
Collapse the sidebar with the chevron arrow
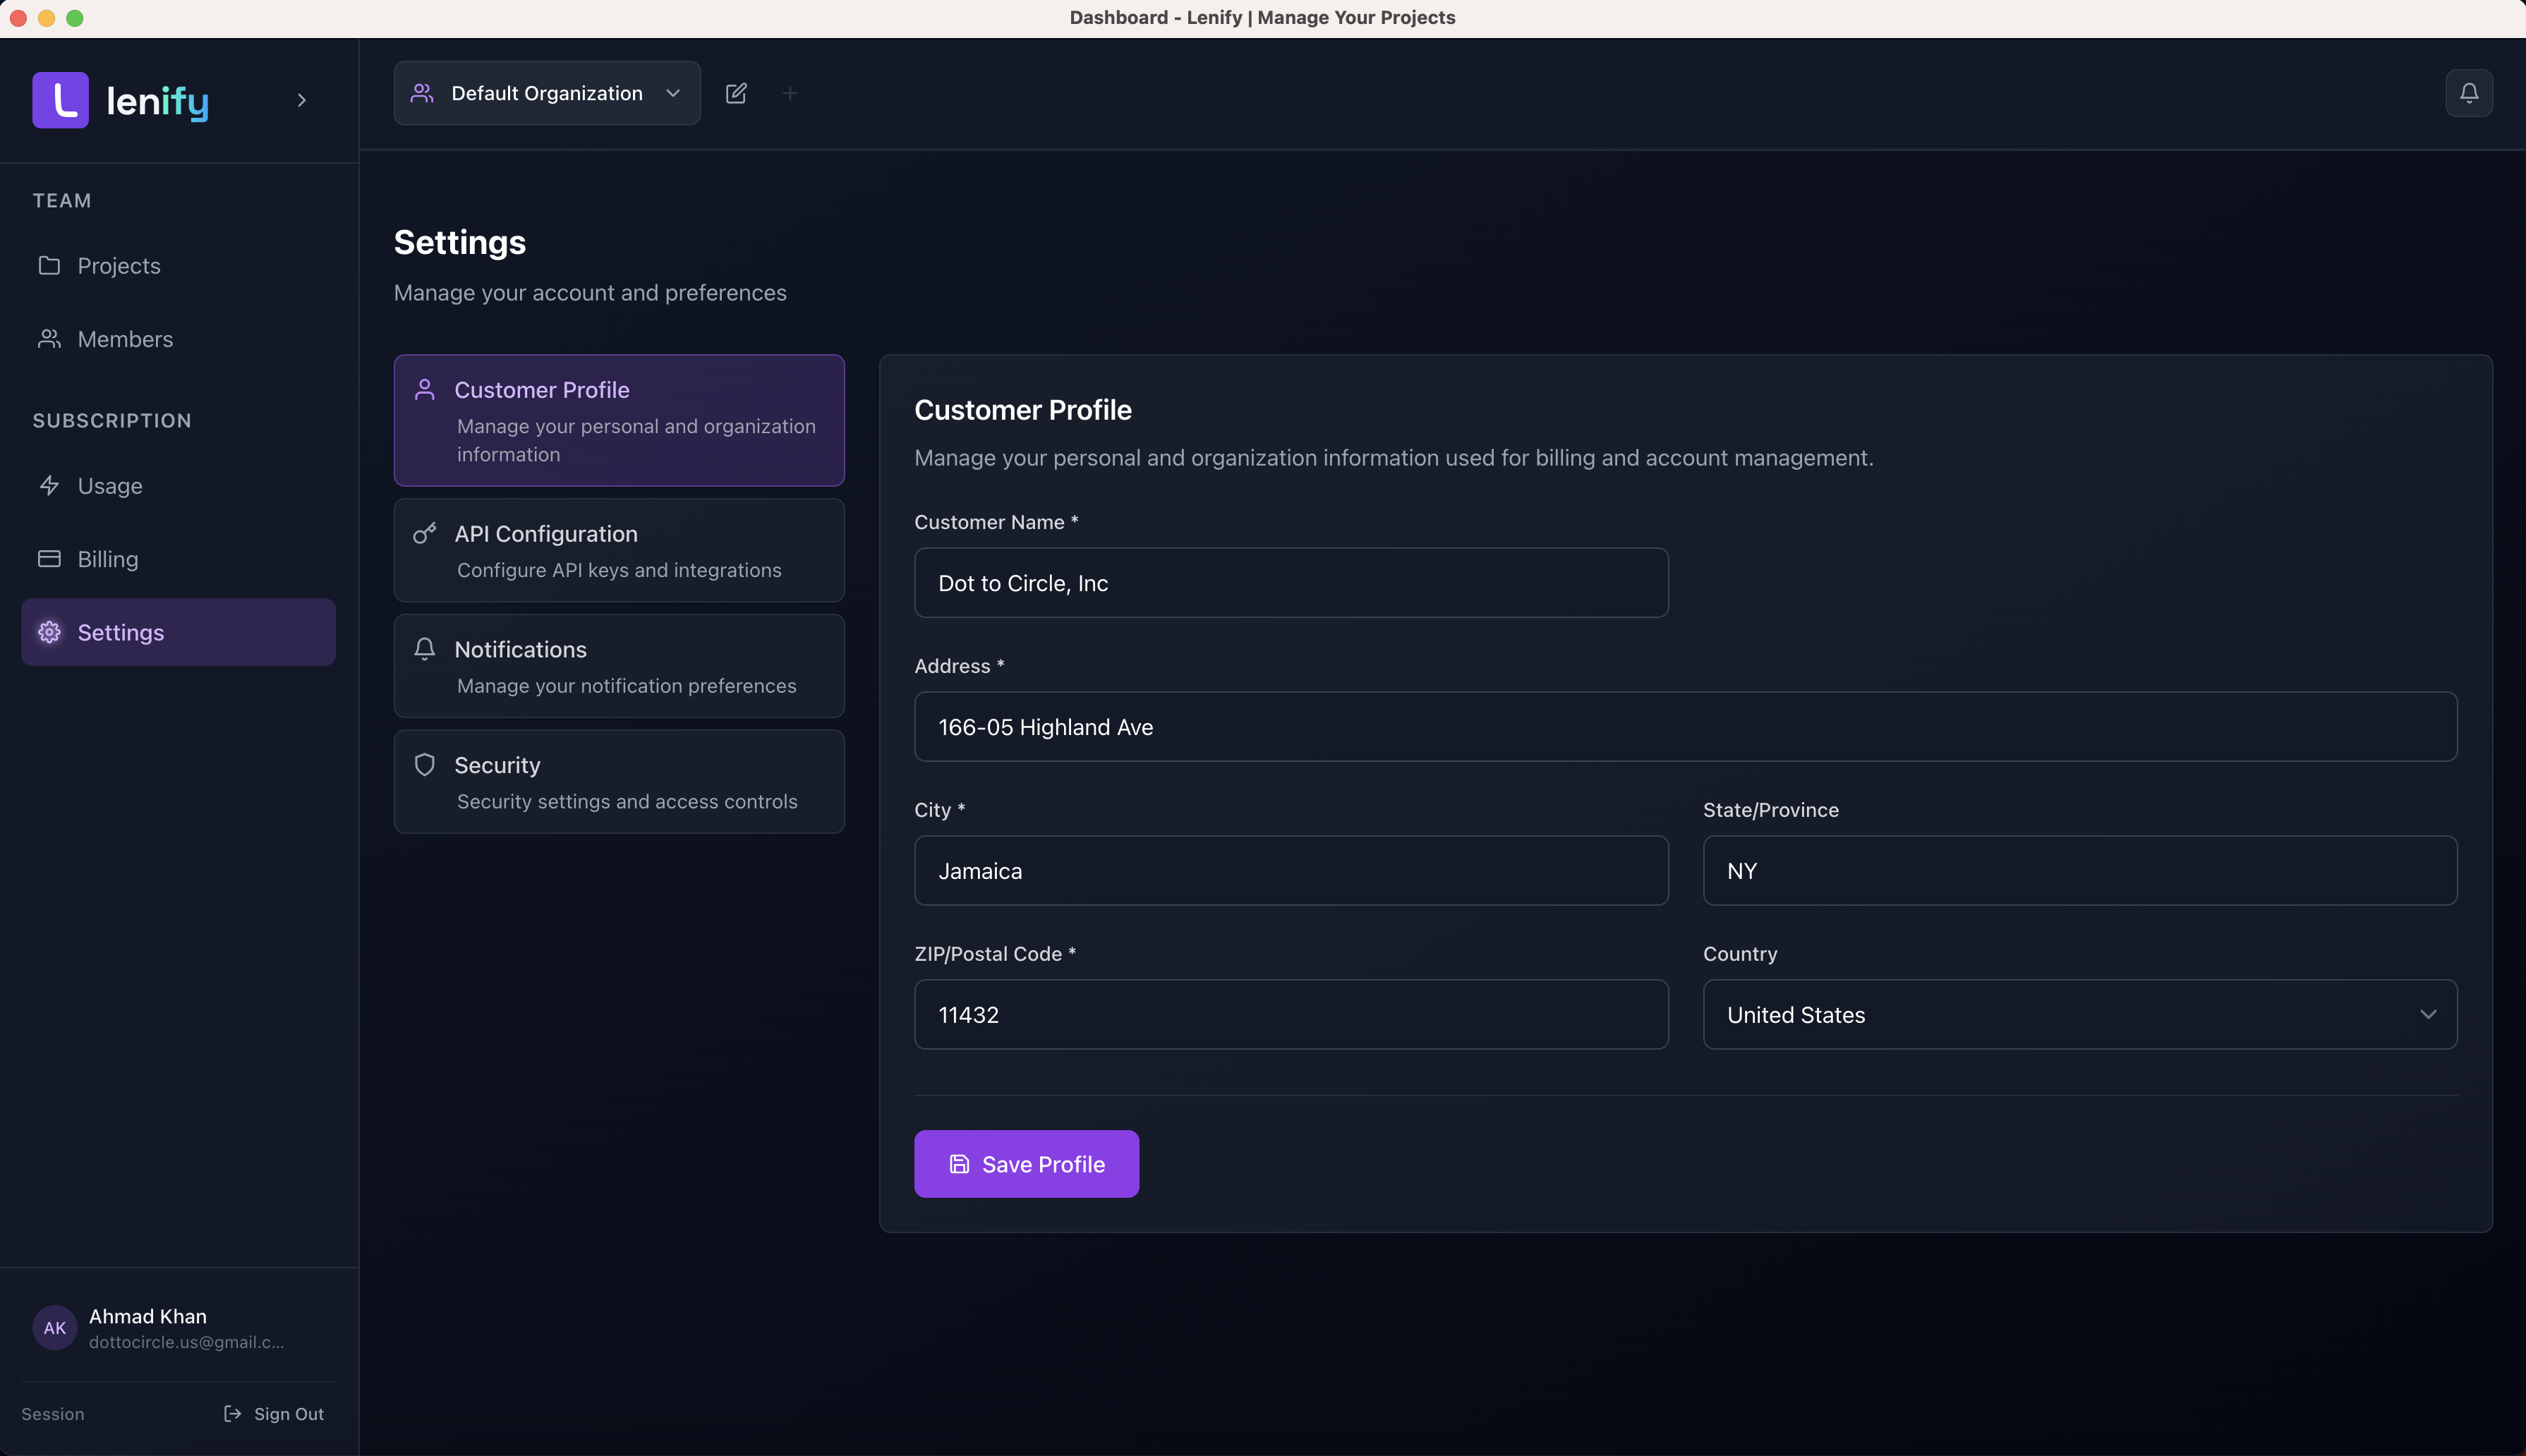tap(301, 100)
